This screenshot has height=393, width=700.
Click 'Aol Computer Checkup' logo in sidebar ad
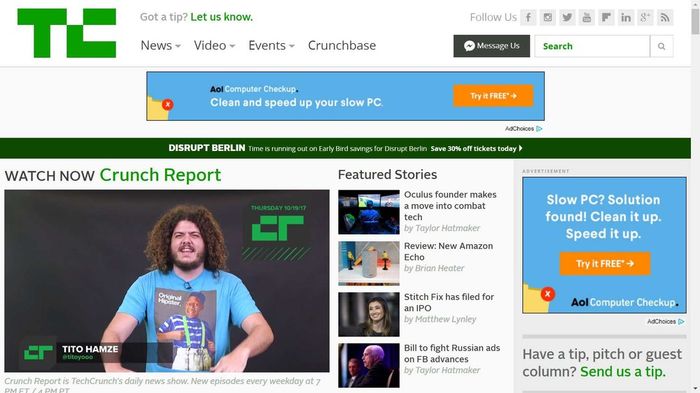pos(625,302)
